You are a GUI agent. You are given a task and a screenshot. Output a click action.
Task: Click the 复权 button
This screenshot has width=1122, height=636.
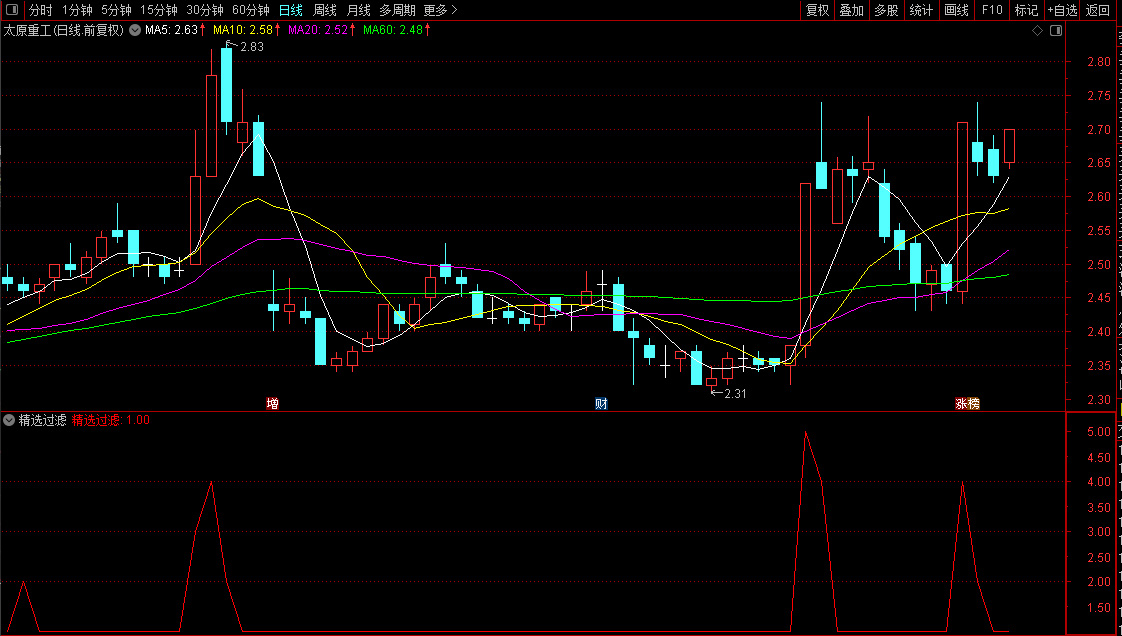817,10
